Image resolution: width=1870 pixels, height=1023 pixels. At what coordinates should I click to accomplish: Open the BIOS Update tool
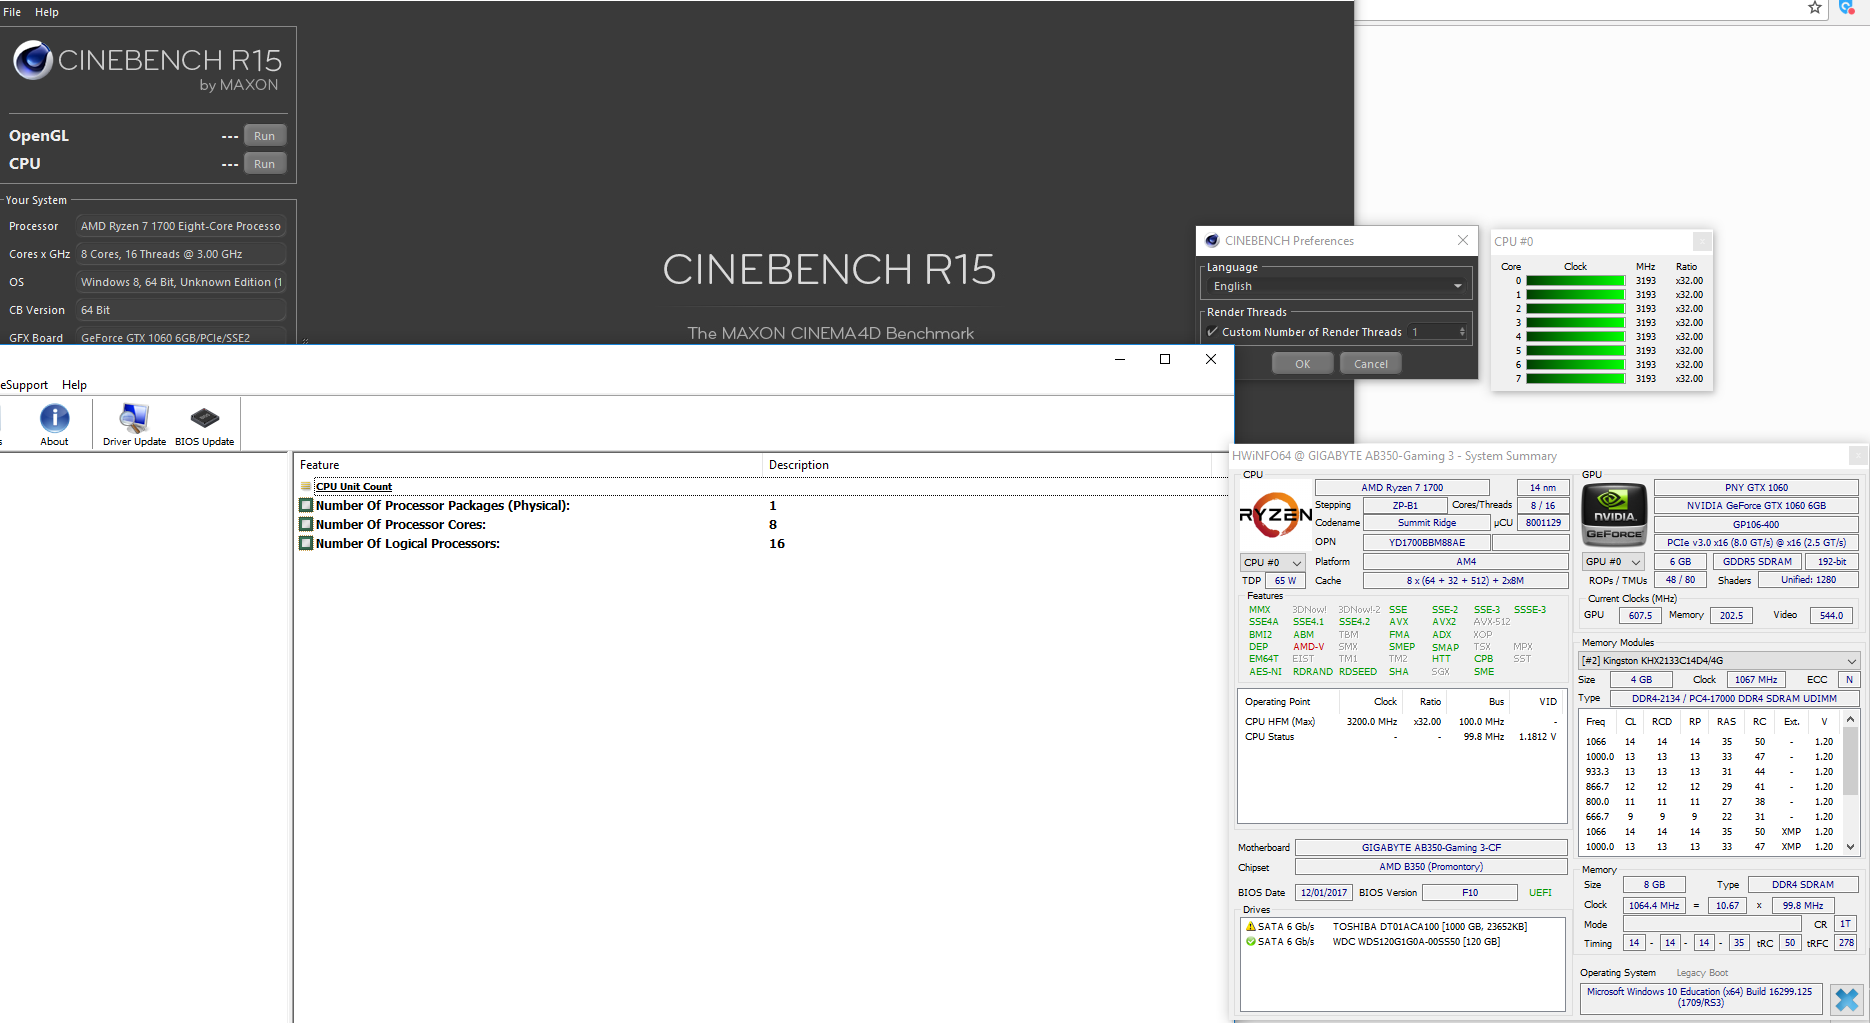(204, 418)
